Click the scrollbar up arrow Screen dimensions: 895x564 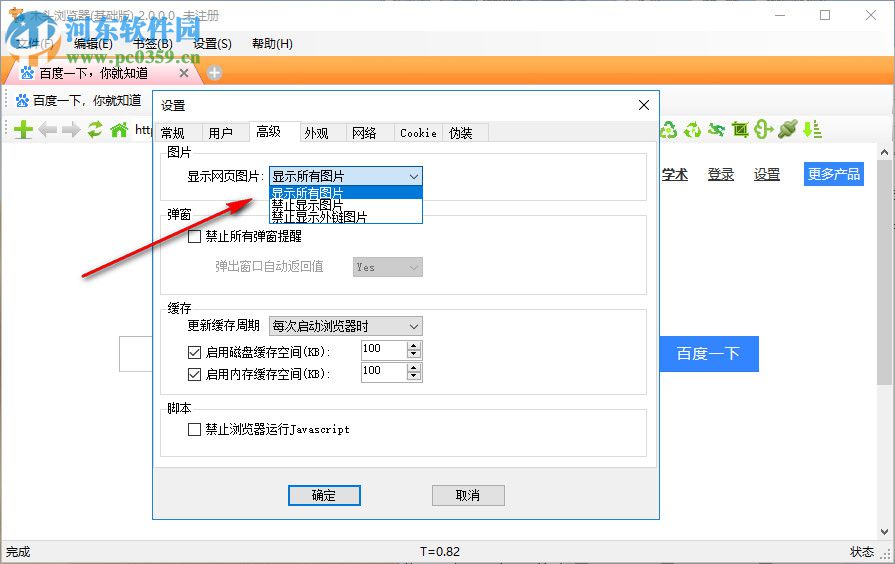[x=884, y=152]
